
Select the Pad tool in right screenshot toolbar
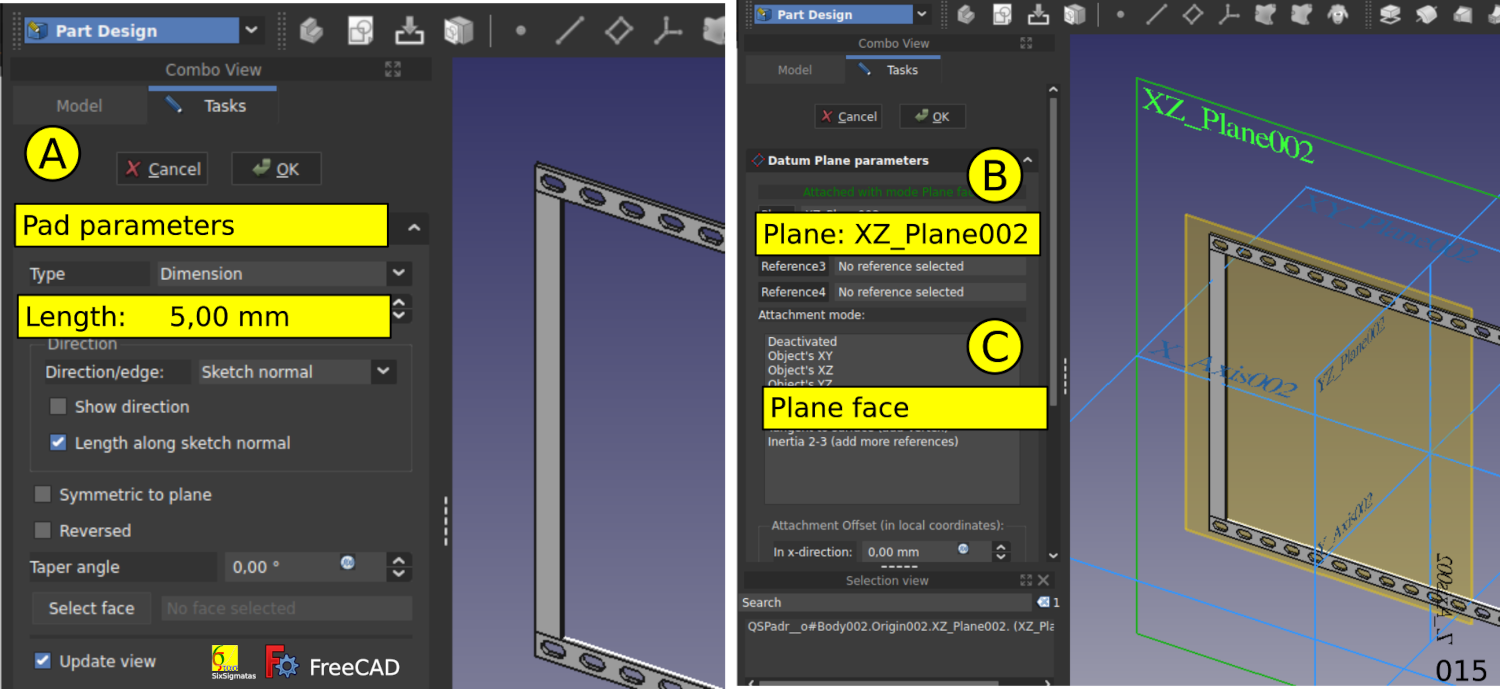point(1390,14)
